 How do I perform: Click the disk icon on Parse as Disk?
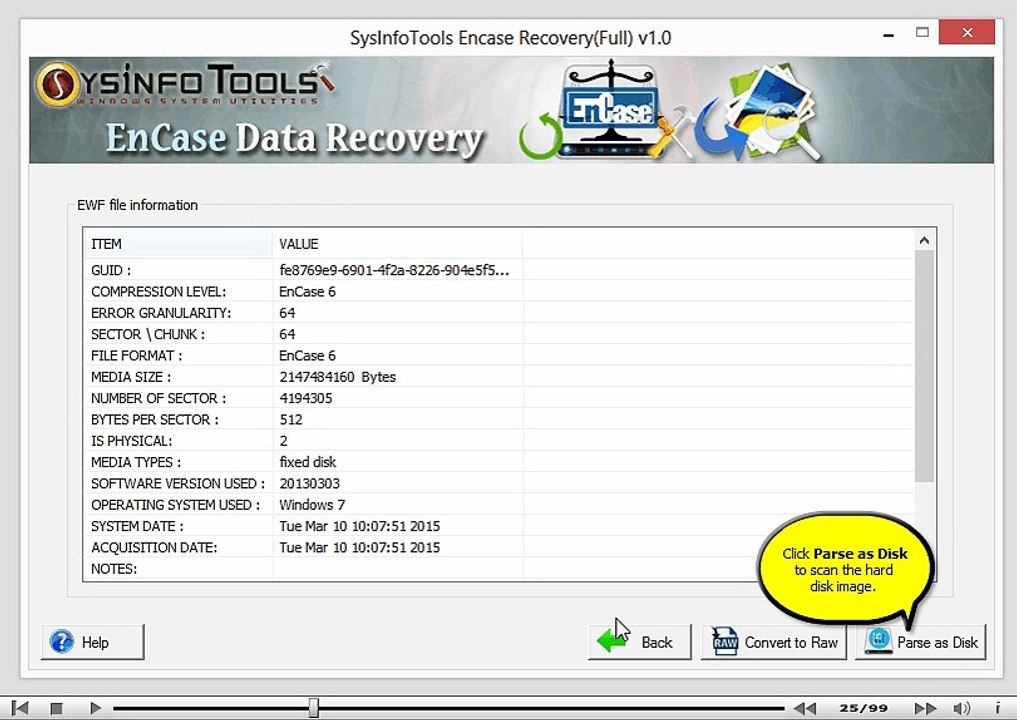pos(879,641)
